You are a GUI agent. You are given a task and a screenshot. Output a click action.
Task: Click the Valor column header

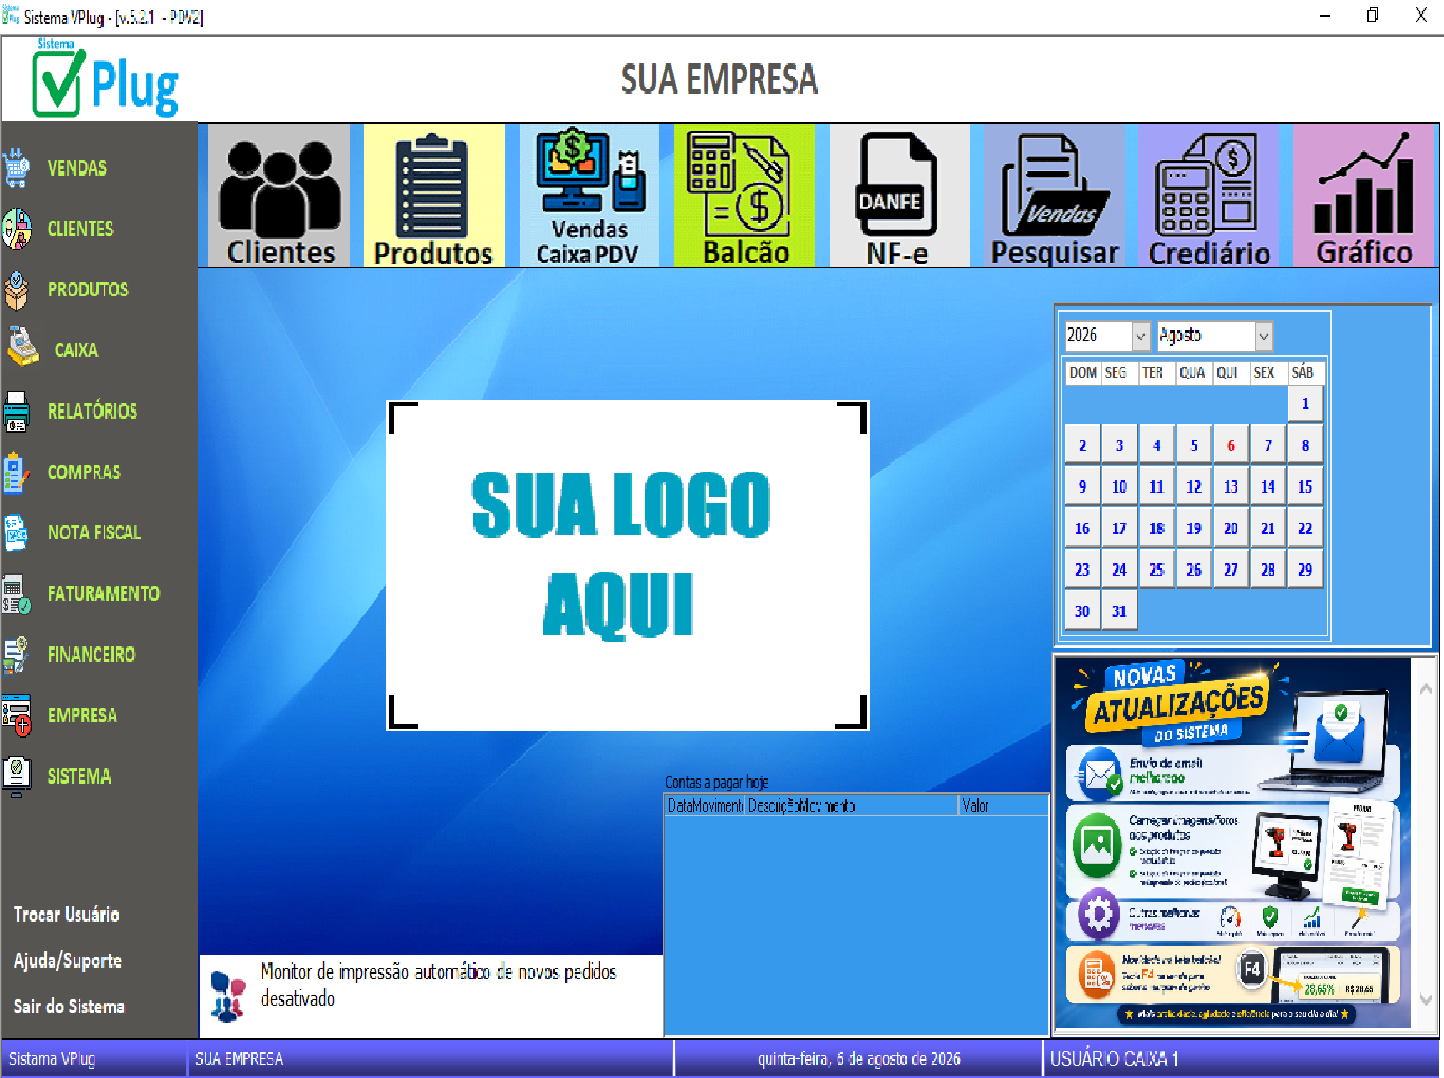1003,806
